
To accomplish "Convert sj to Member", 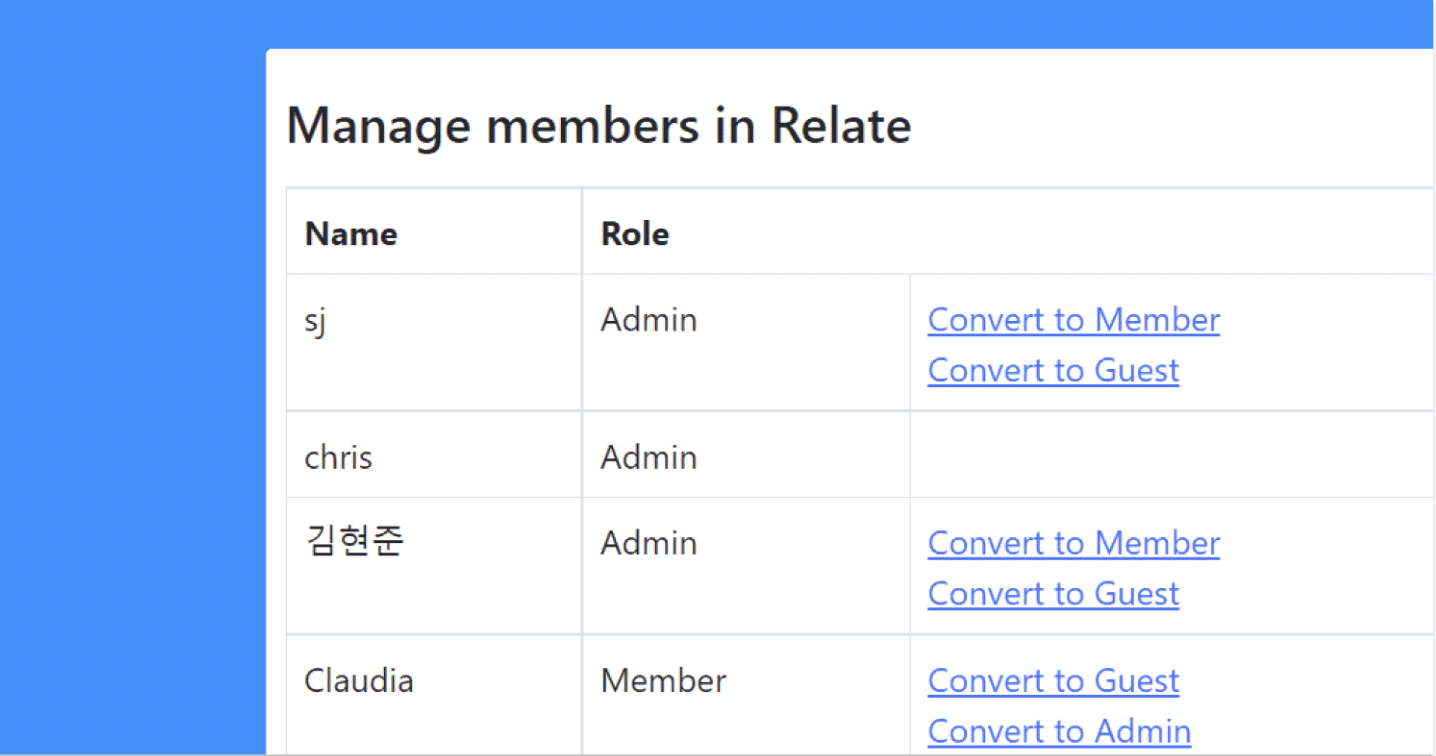I will (x=1073, y=320).
